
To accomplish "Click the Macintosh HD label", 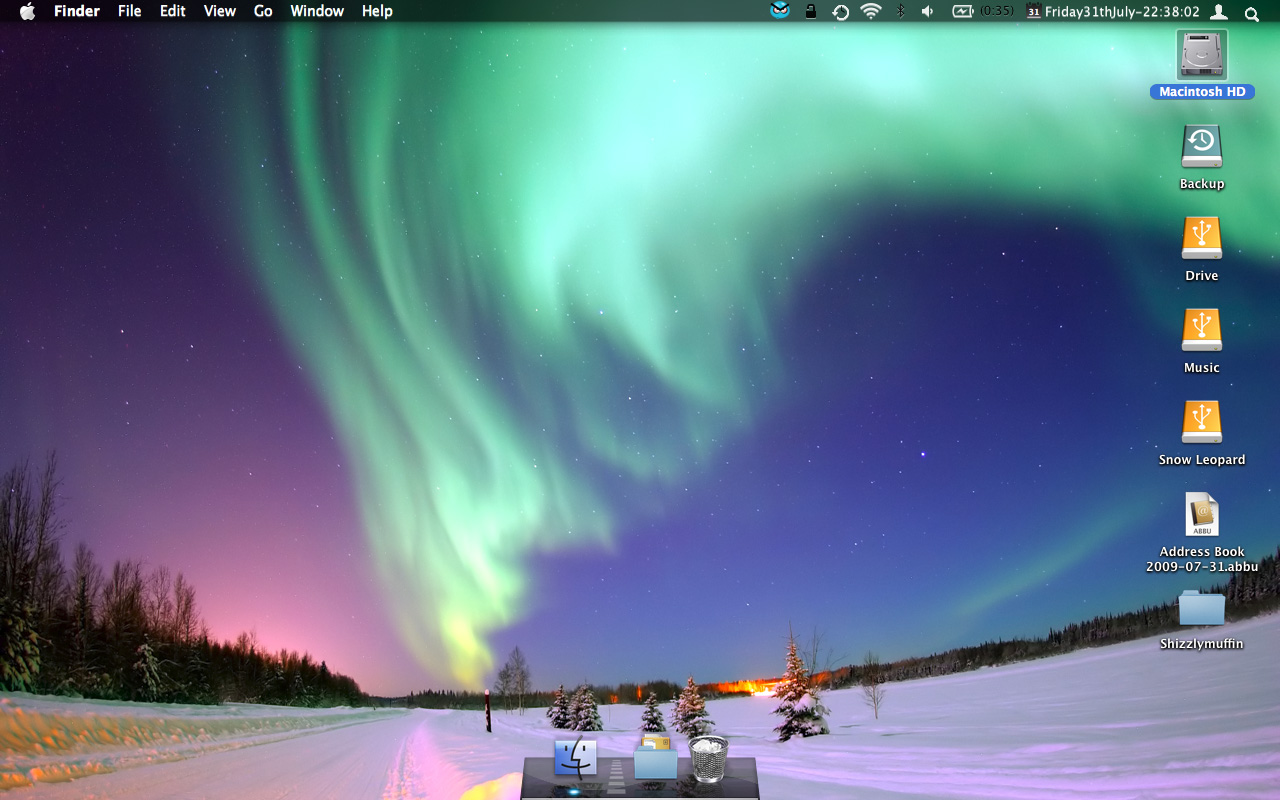I will pyautogui.click(x=1202, y=92).
